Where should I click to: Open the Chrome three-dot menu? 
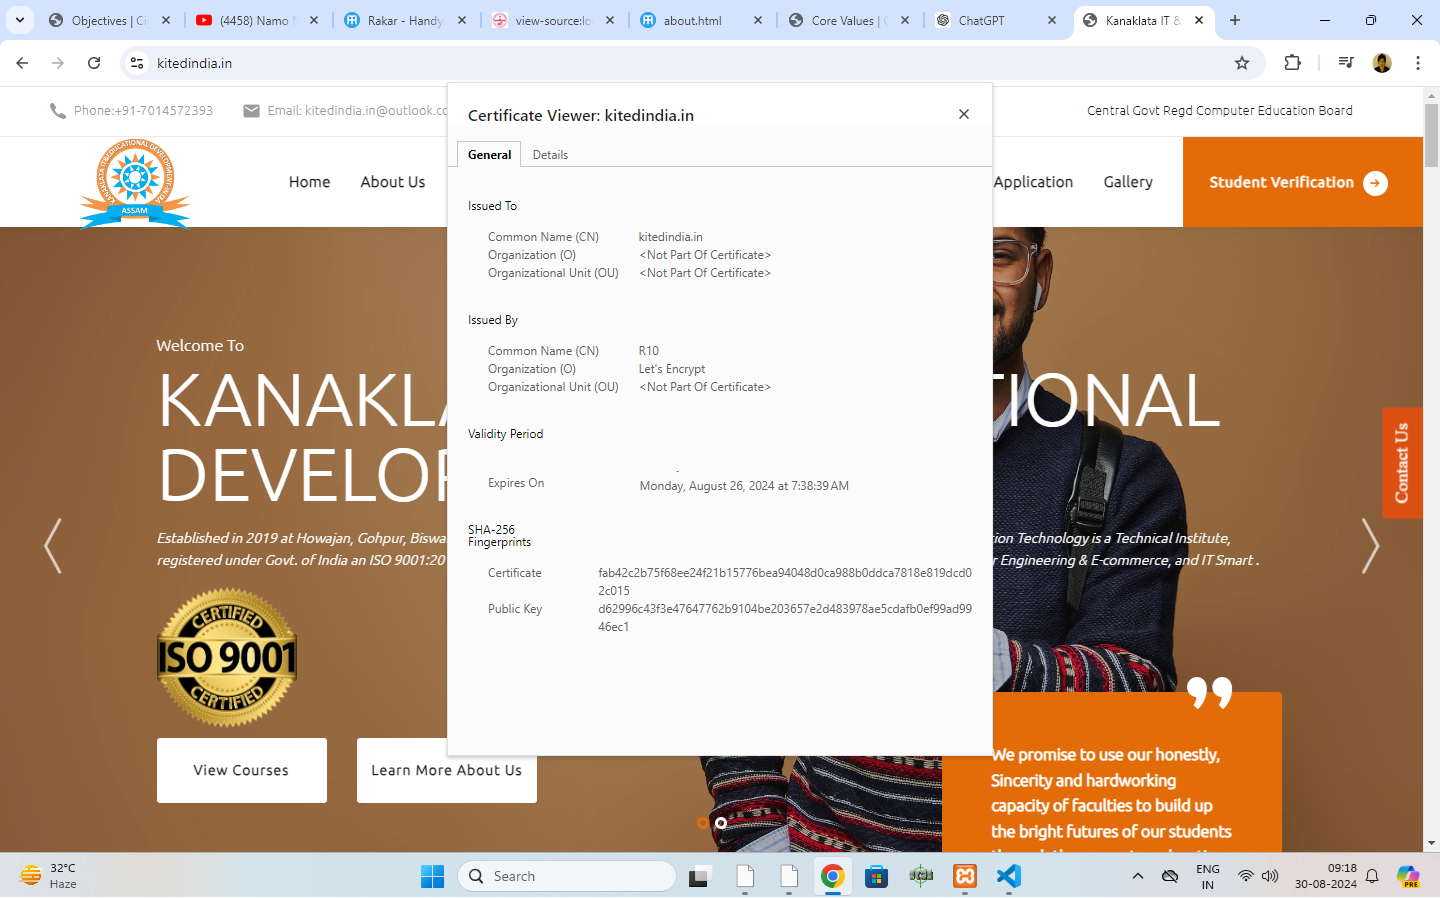click(x=1417, y=63)
